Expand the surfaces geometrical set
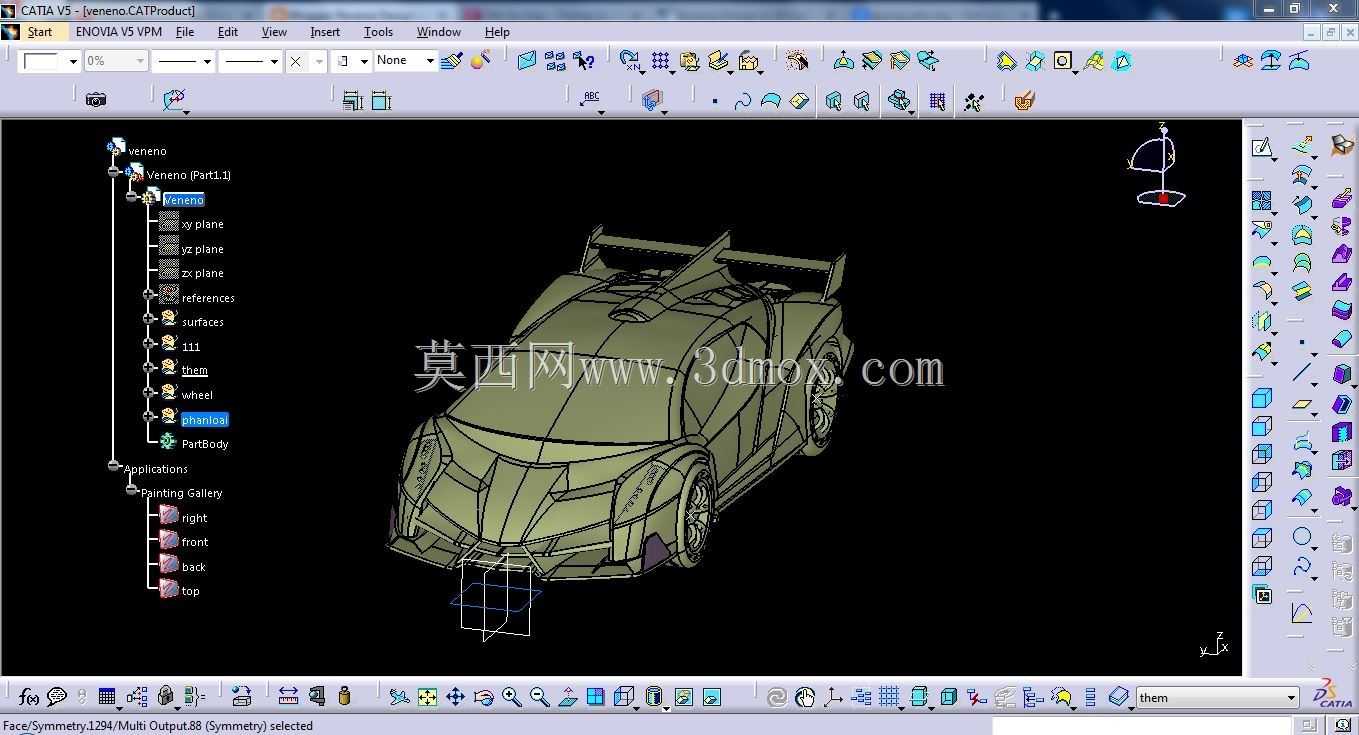This screenshot has height=735, width=1359. tap(148, 319)
